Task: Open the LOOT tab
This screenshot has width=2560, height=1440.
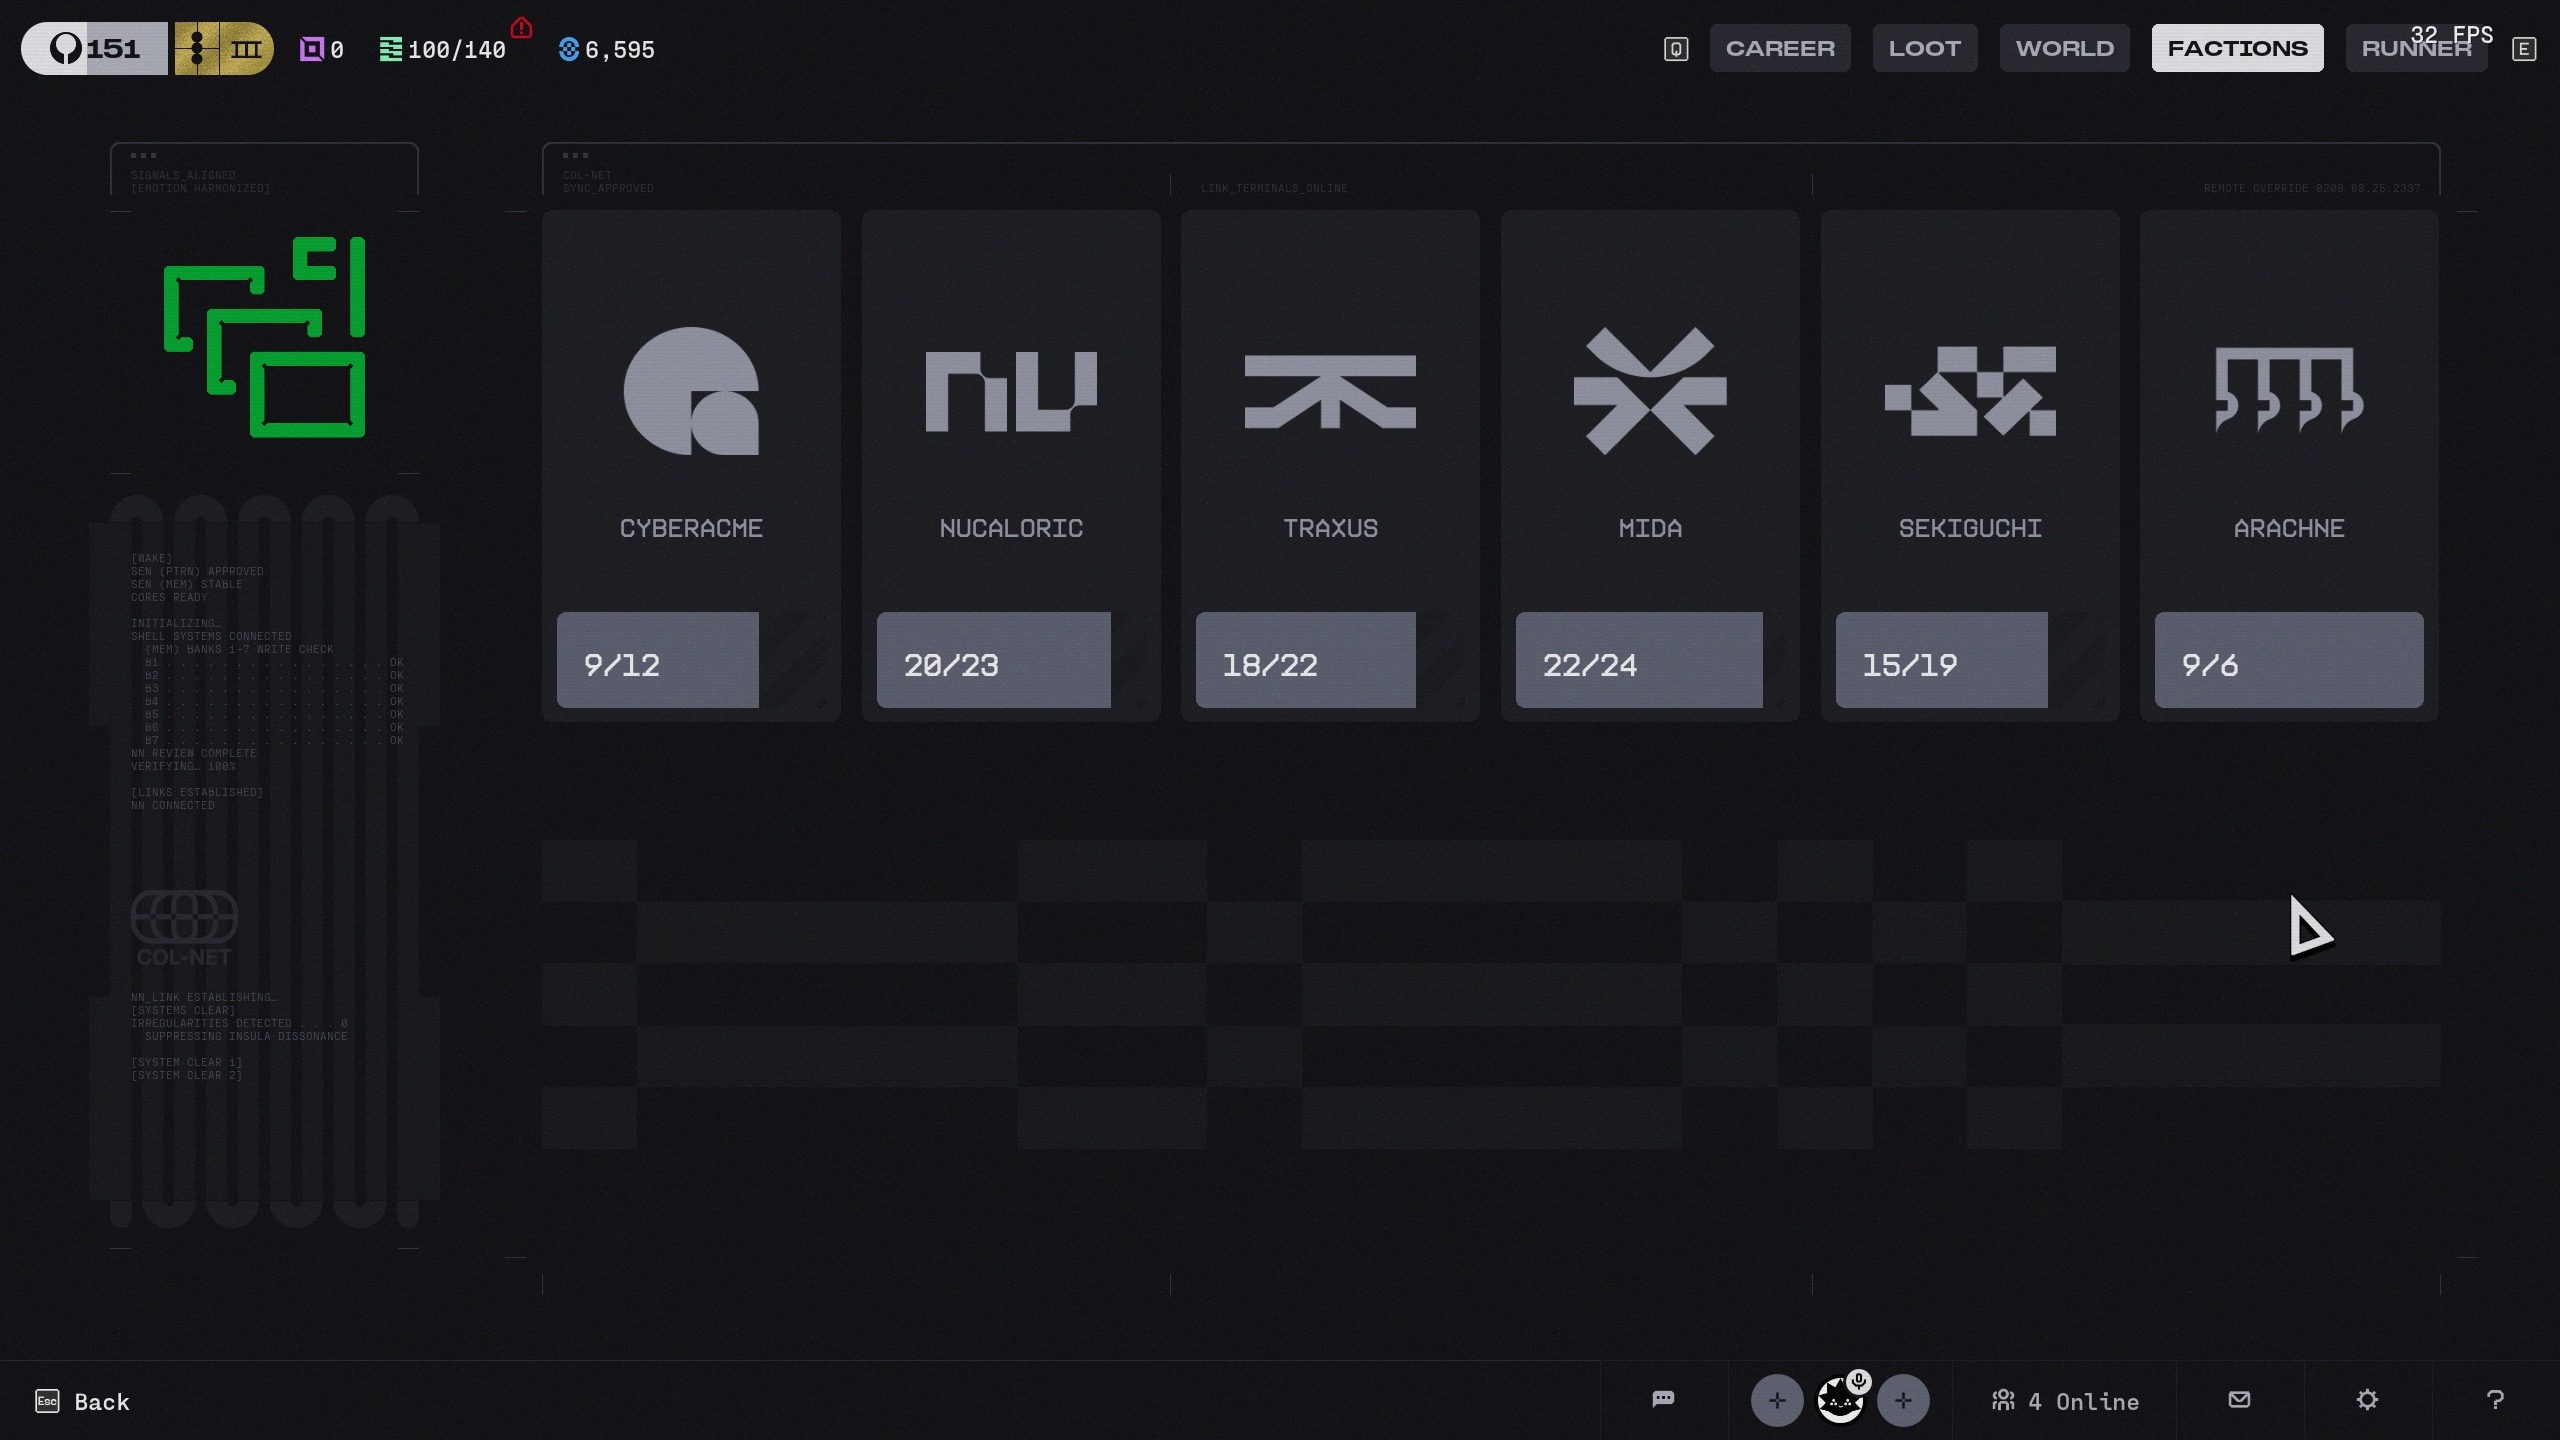Action: (x=1924, y=48)
